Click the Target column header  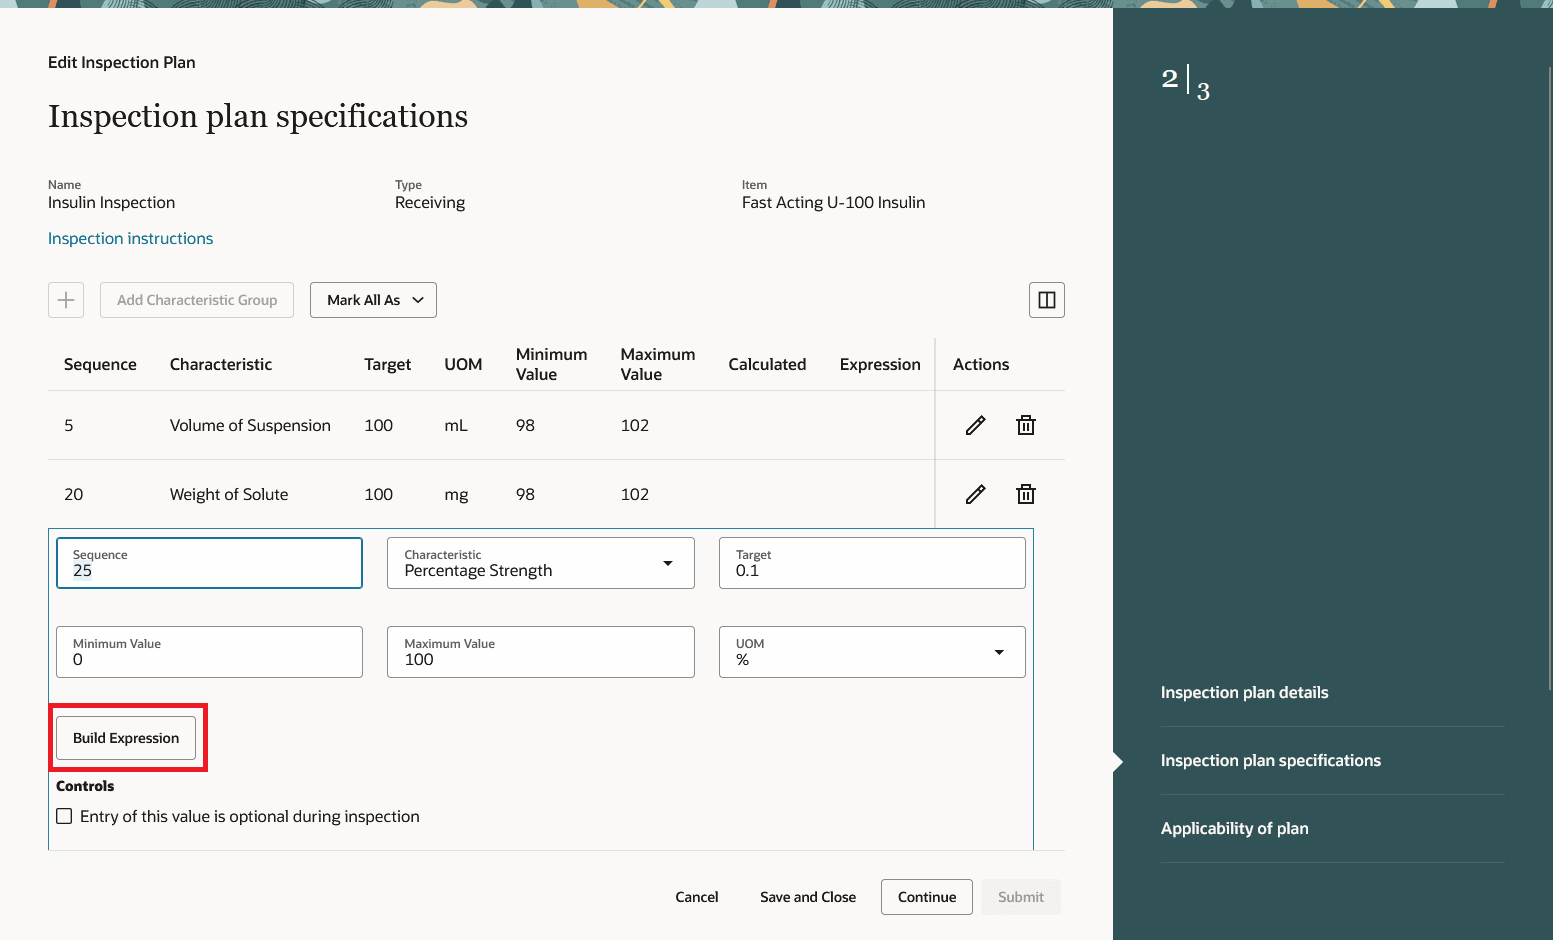[x=388, y=364]
